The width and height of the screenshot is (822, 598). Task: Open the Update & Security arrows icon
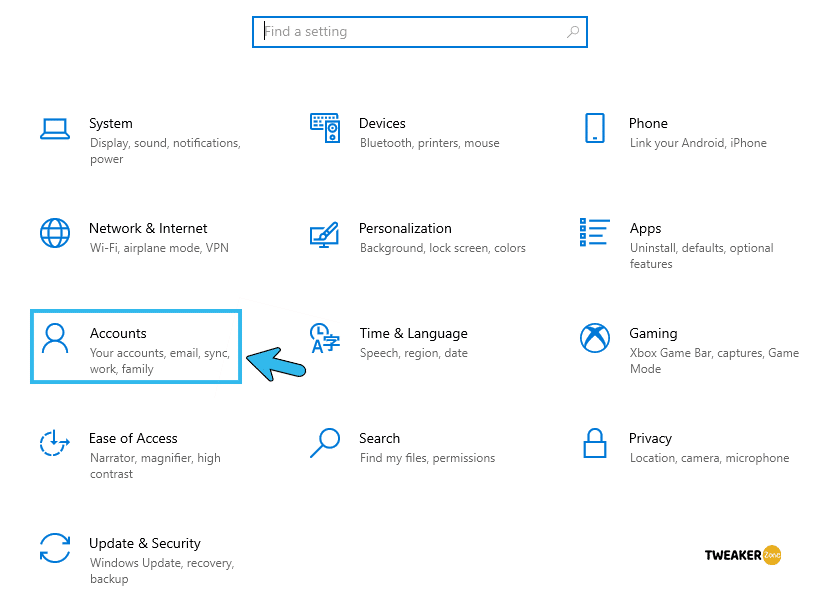click(55, 548)
